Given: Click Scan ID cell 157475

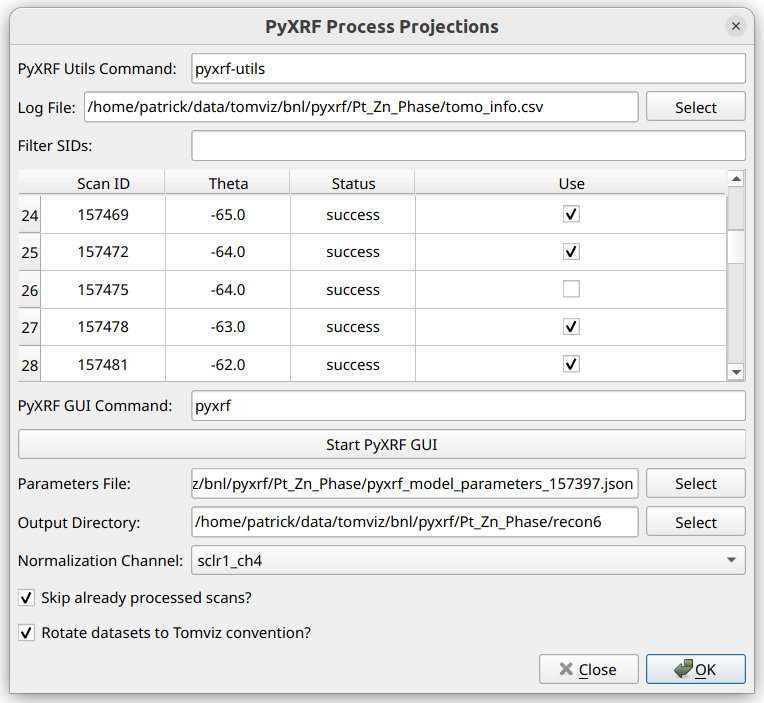Looking at the screenshot, I should pyautogui.click(x=103, y=289).
